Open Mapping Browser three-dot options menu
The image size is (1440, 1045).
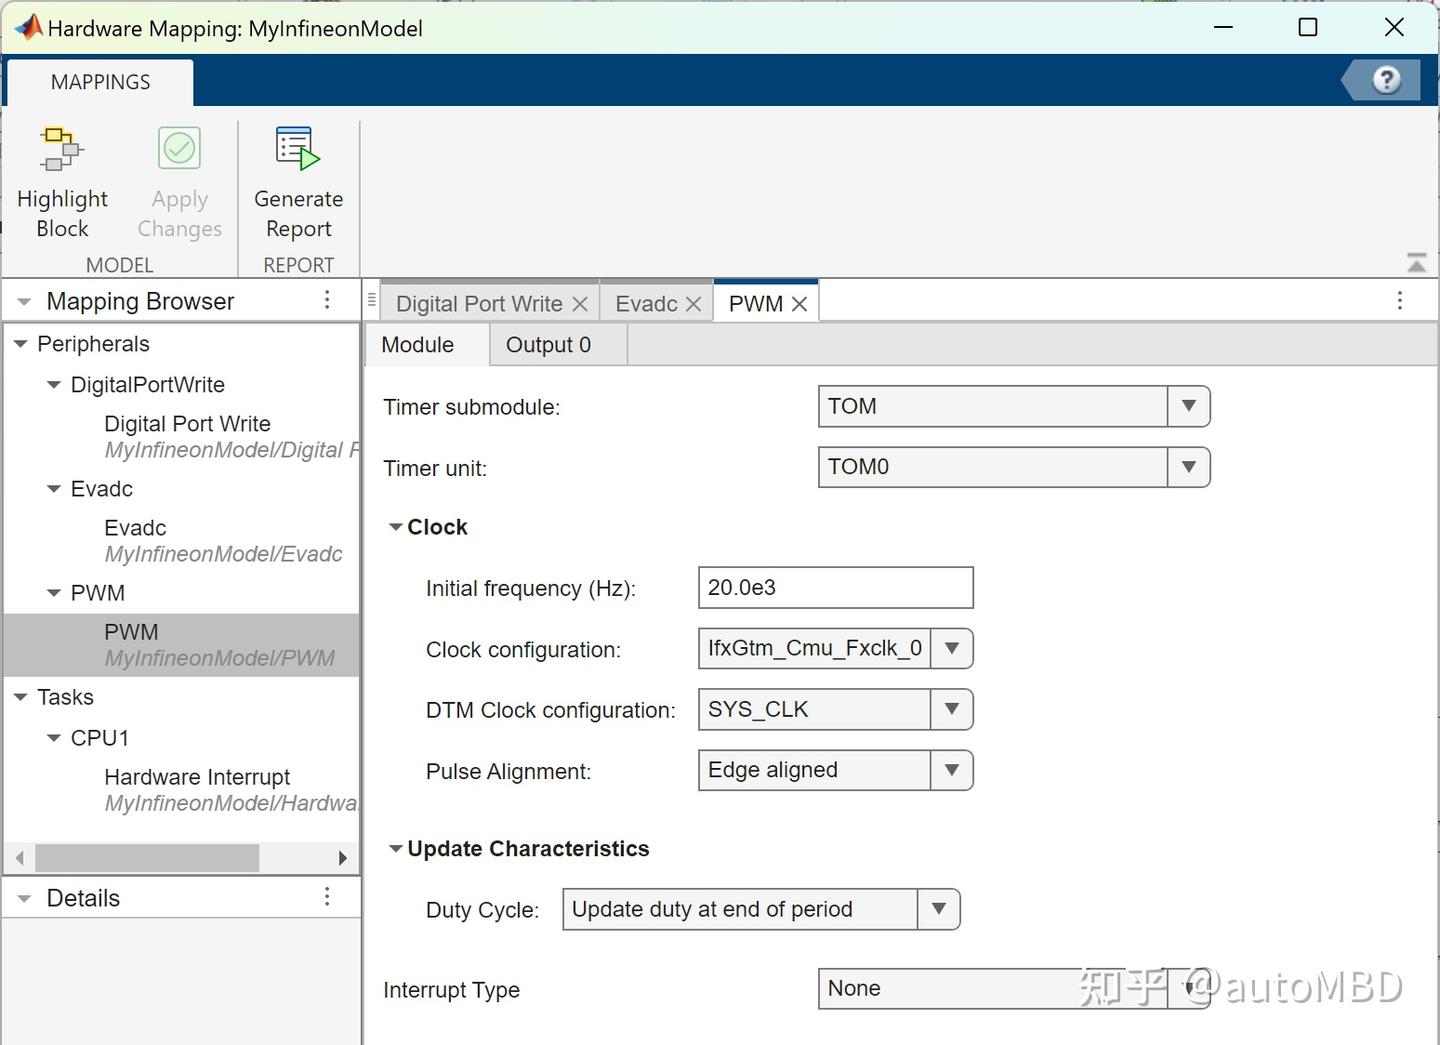point(327,300)
